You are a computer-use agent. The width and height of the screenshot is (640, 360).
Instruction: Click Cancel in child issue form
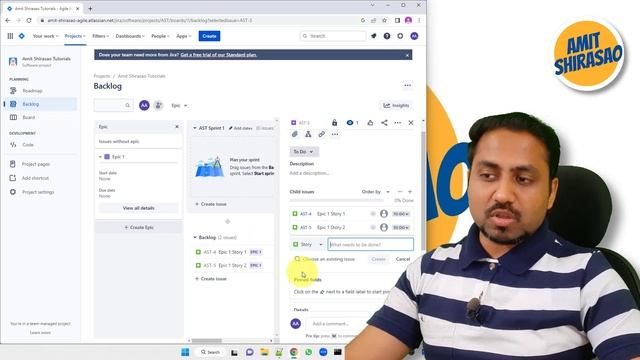(x=403, y=259)
